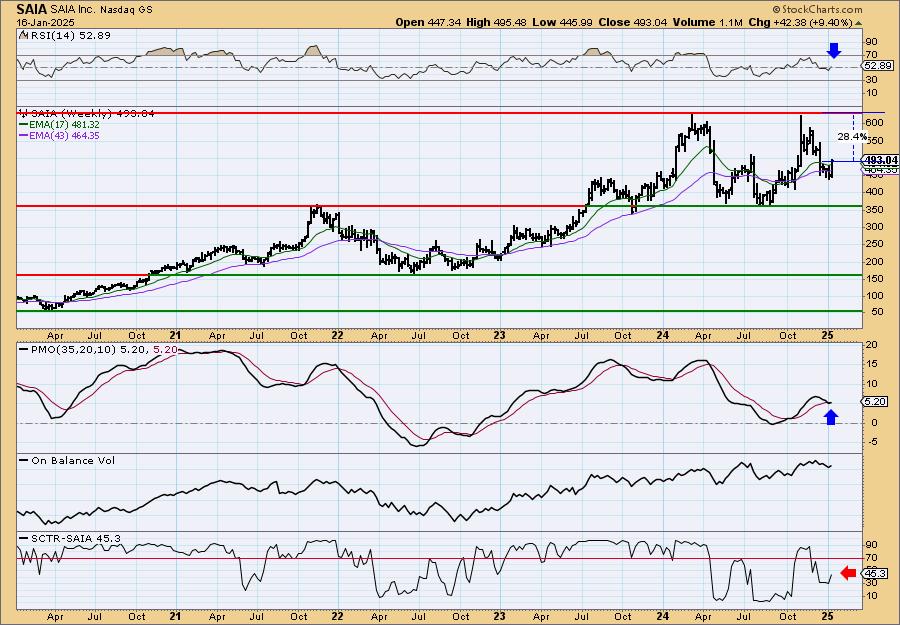Click the 5.20 PMO value tag on axis
Screen dimensions: 900x625
click(x=876, y=402)
